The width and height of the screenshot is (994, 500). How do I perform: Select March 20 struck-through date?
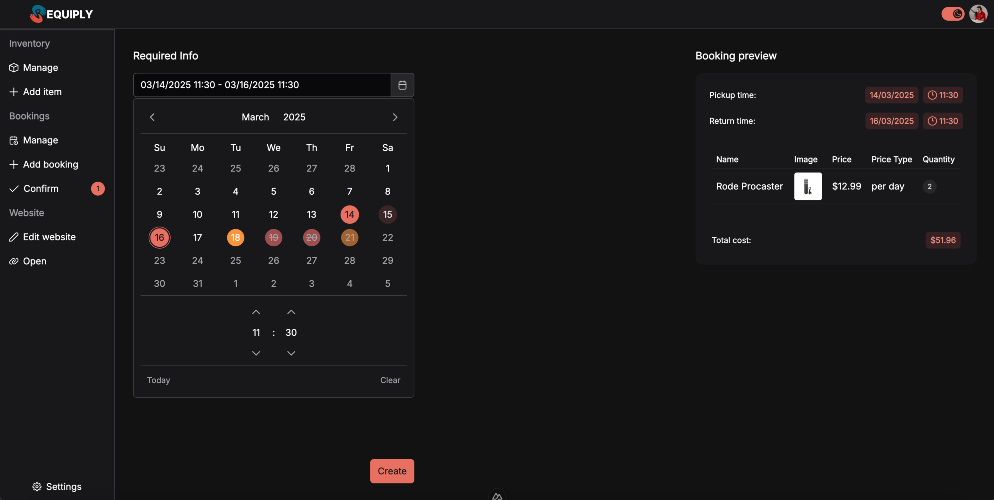coord(311,238)
